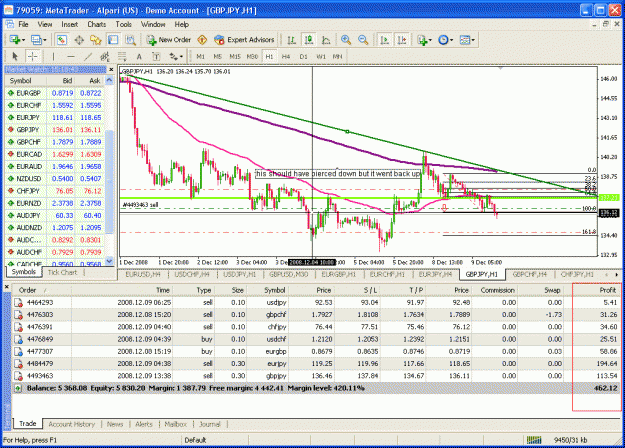Viewport: 625px width, 448px height.
Task: Switch timeframe to D1
Action: coord(303,57)
